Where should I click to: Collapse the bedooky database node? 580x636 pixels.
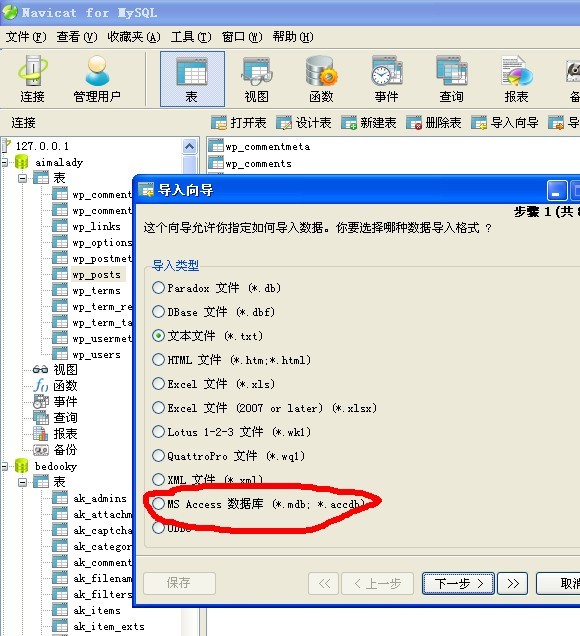4,466
